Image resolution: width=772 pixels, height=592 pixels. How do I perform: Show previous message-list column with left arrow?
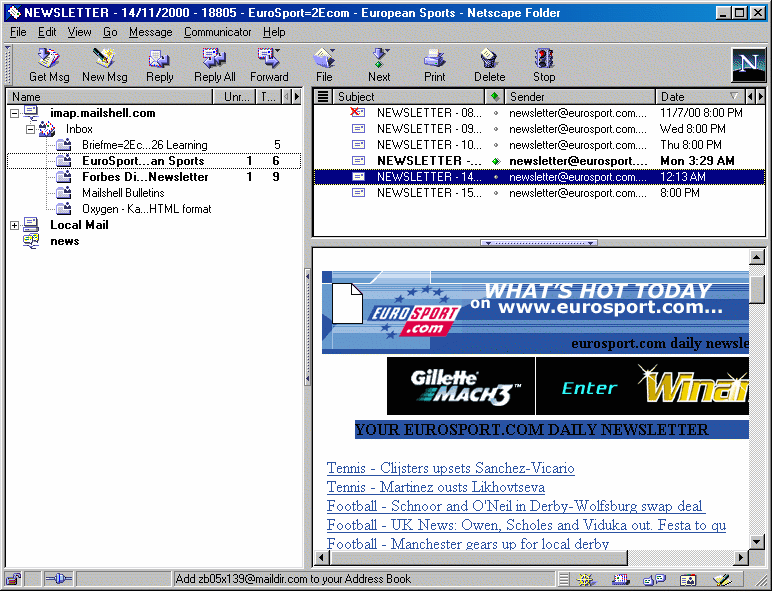(x=750, y=97)
